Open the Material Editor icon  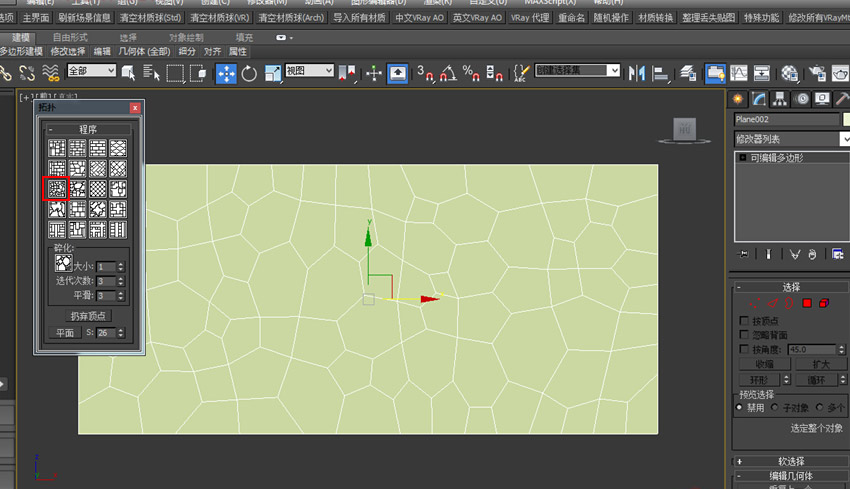pyautogui.click(x=790, y=73)
